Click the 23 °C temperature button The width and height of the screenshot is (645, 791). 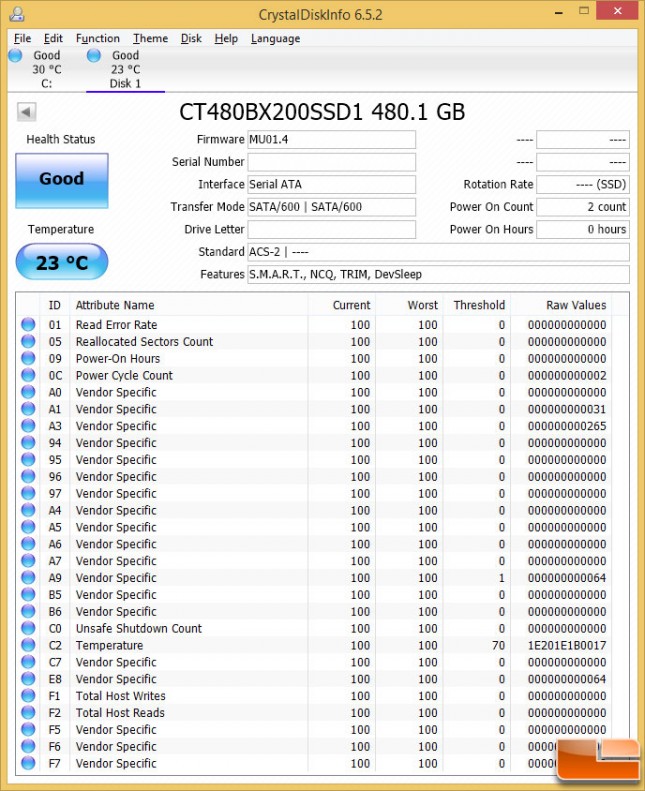tap(62, 262)
